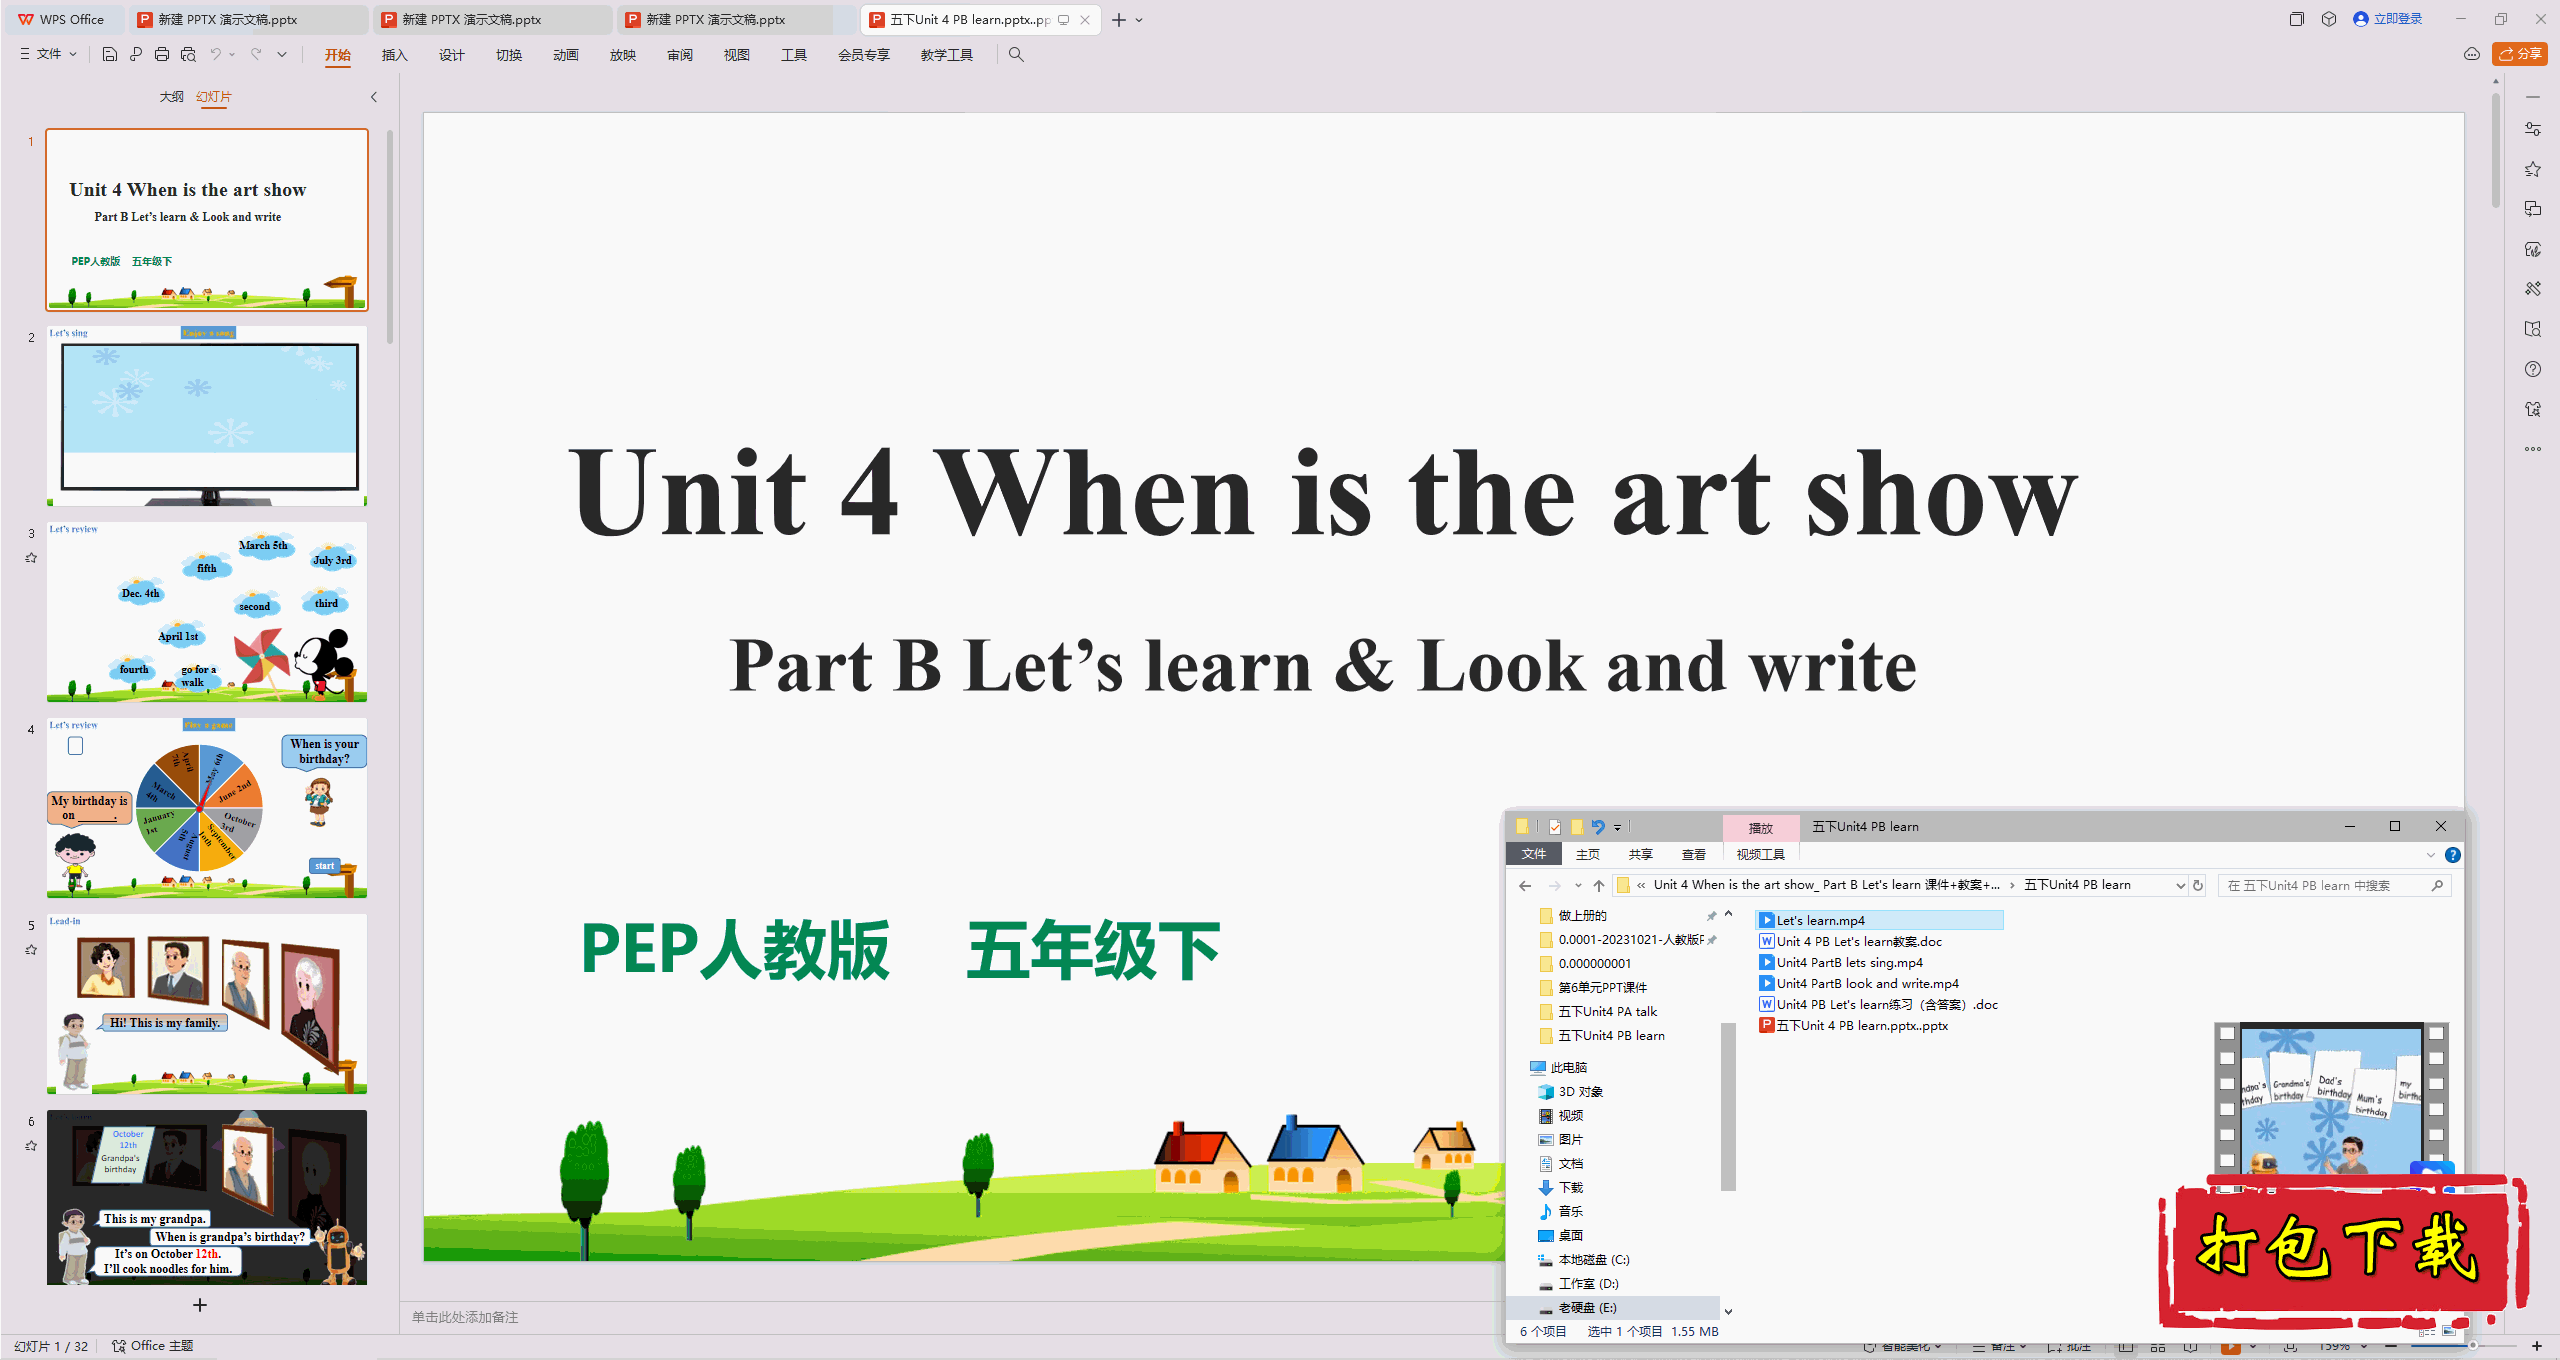Click the animation star marker on slide 5
The width and height of the screenshot is (2560, 1360).
31,950
